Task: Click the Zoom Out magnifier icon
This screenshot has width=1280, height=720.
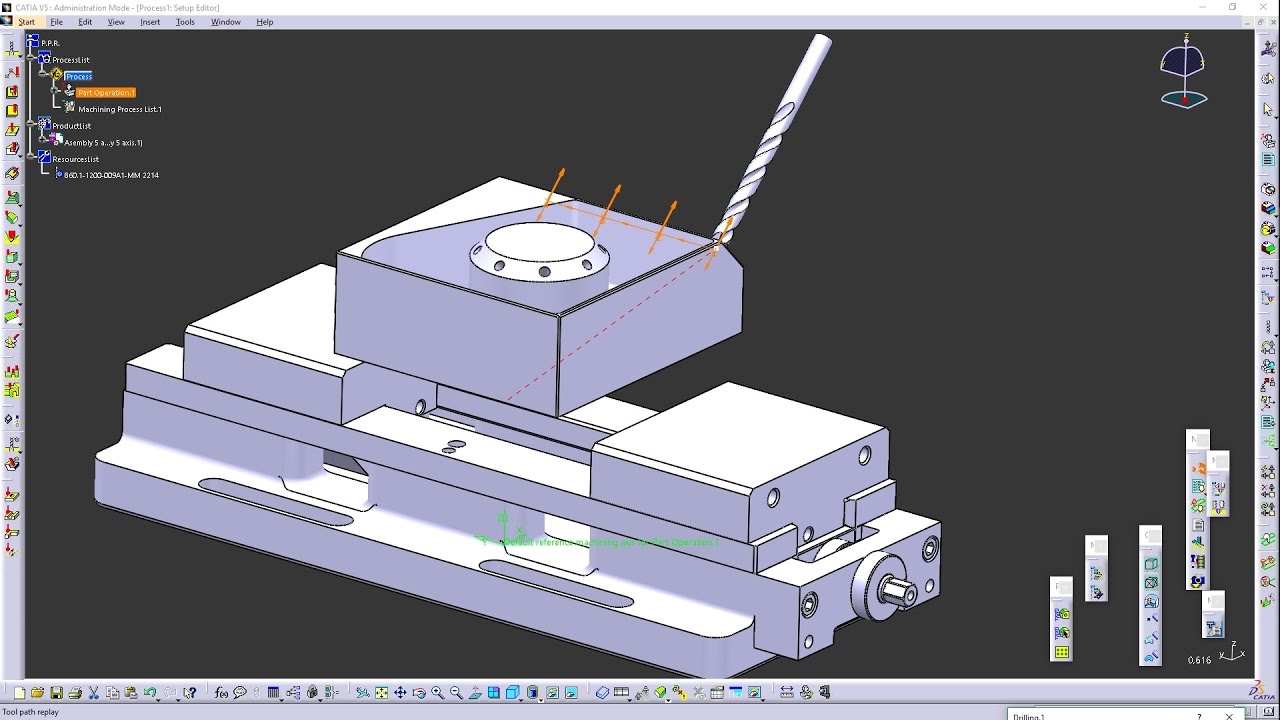Action: coord(456,692)
